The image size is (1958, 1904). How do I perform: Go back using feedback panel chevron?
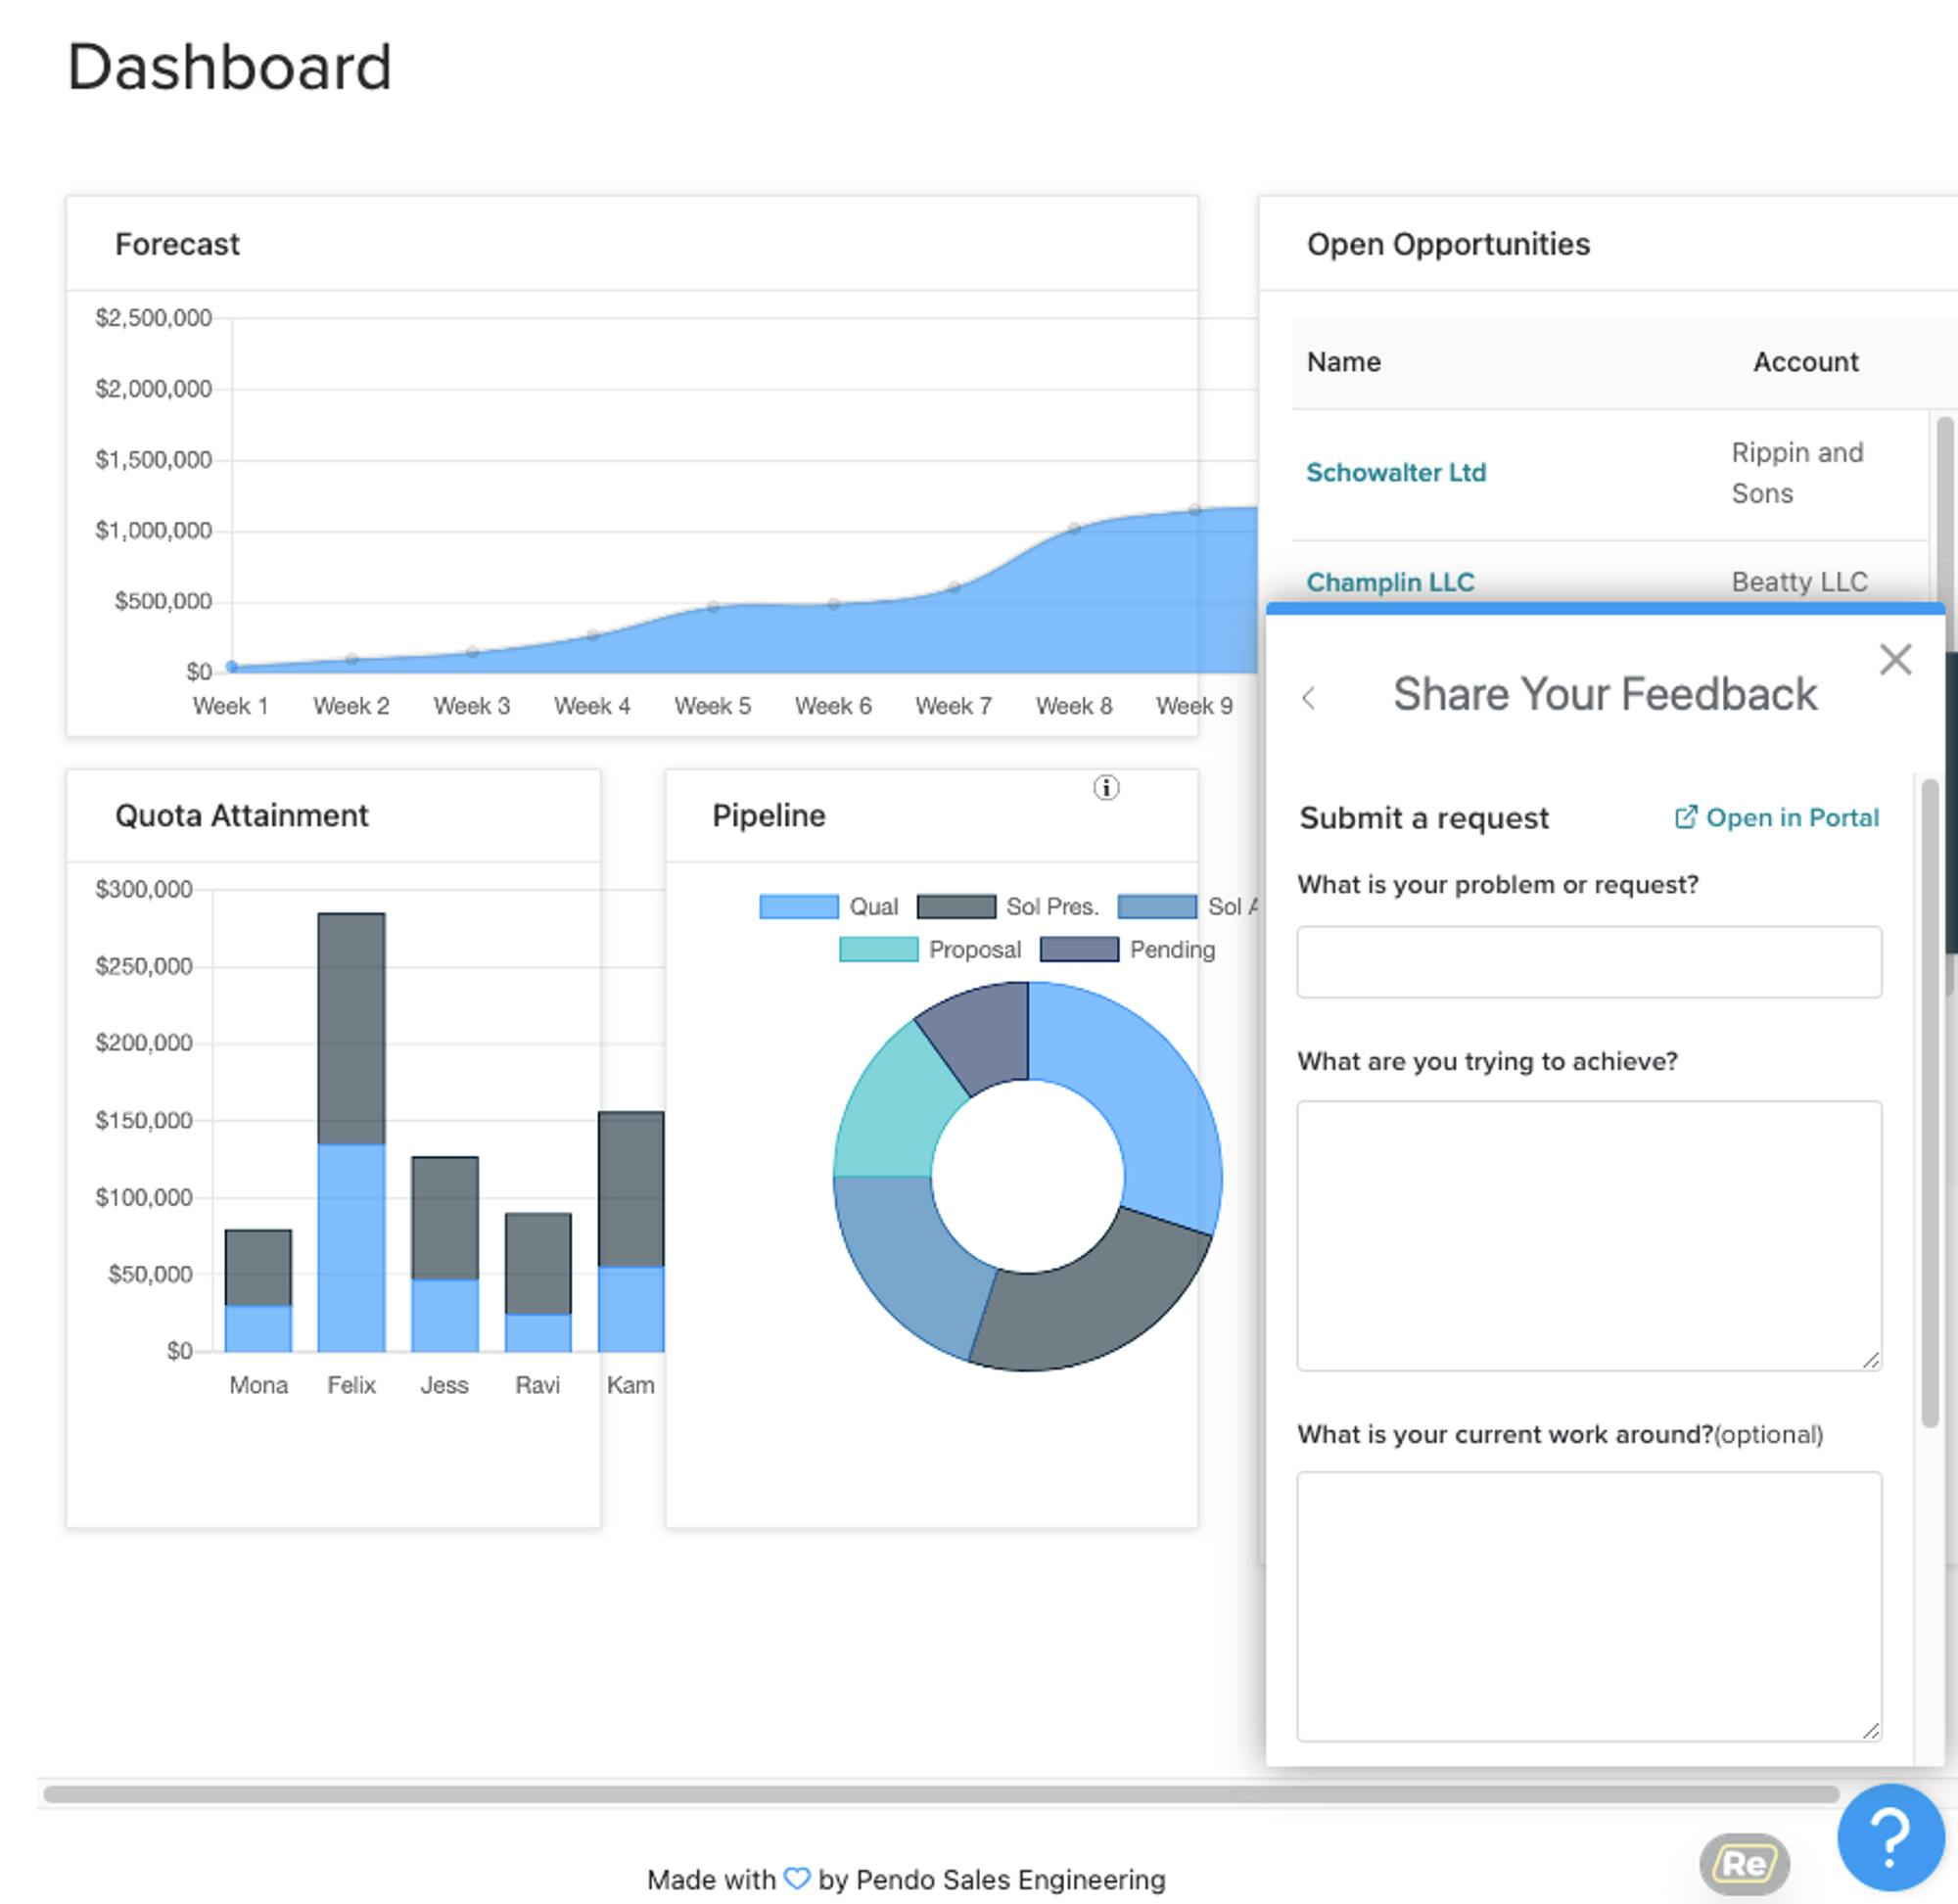point(1308,698)
